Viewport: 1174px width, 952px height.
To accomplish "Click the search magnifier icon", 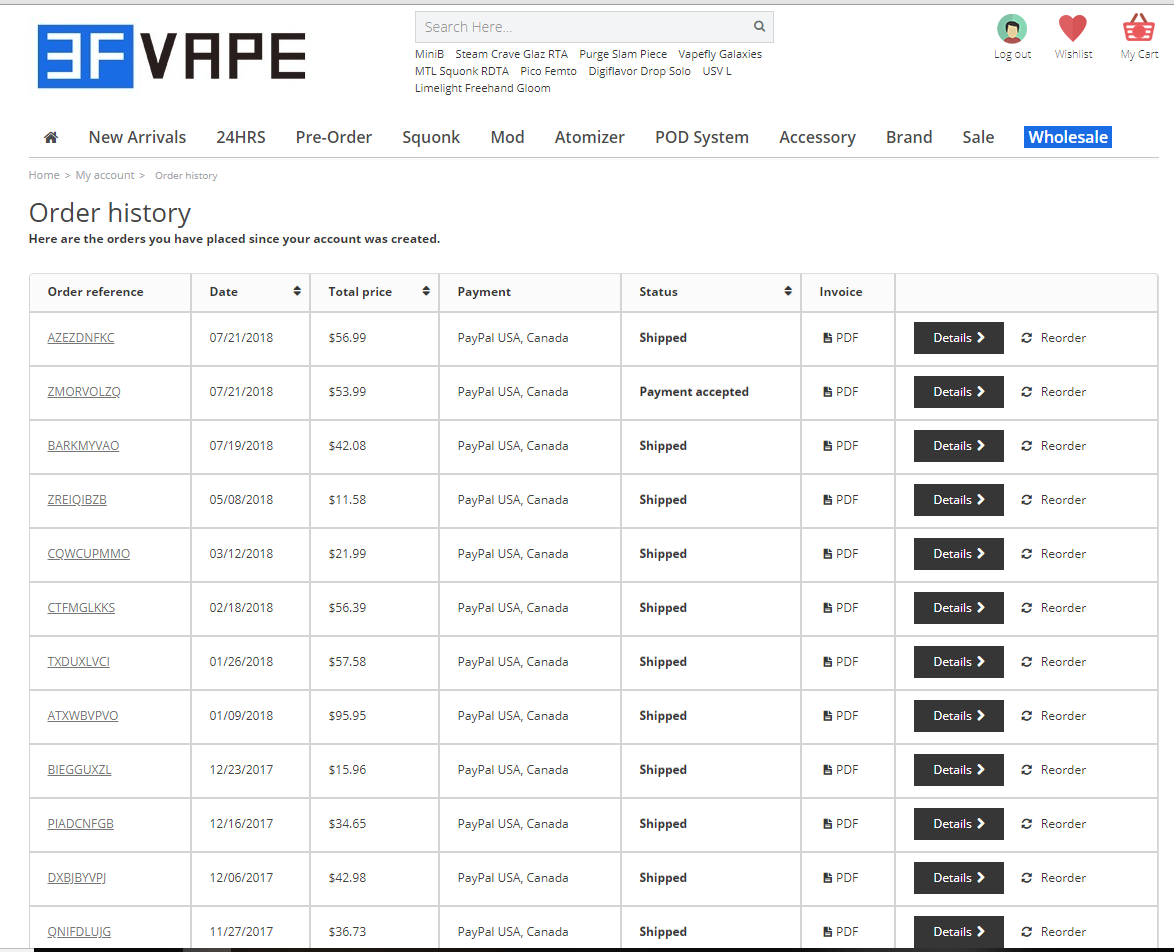I will (759, 27).
